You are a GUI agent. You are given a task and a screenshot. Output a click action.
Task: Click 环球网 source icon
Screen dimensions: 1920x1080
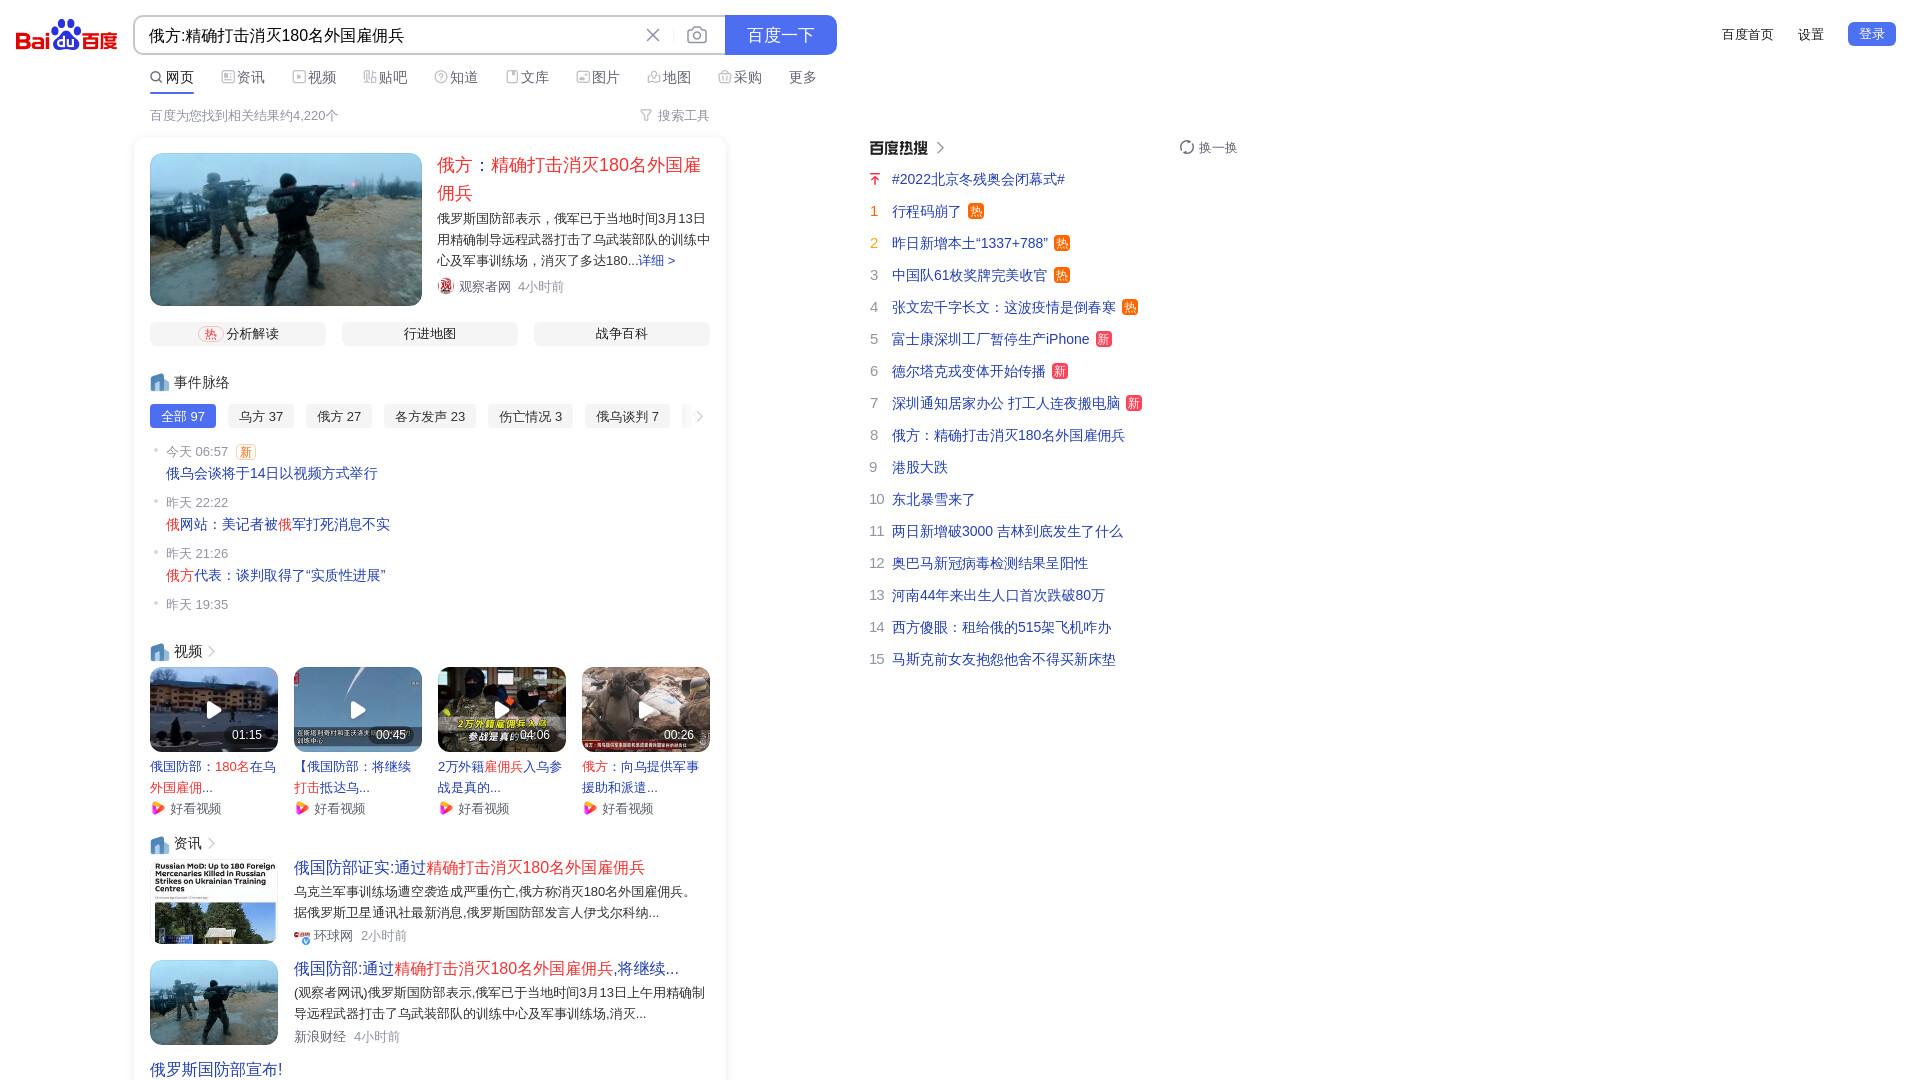(302, 936)
